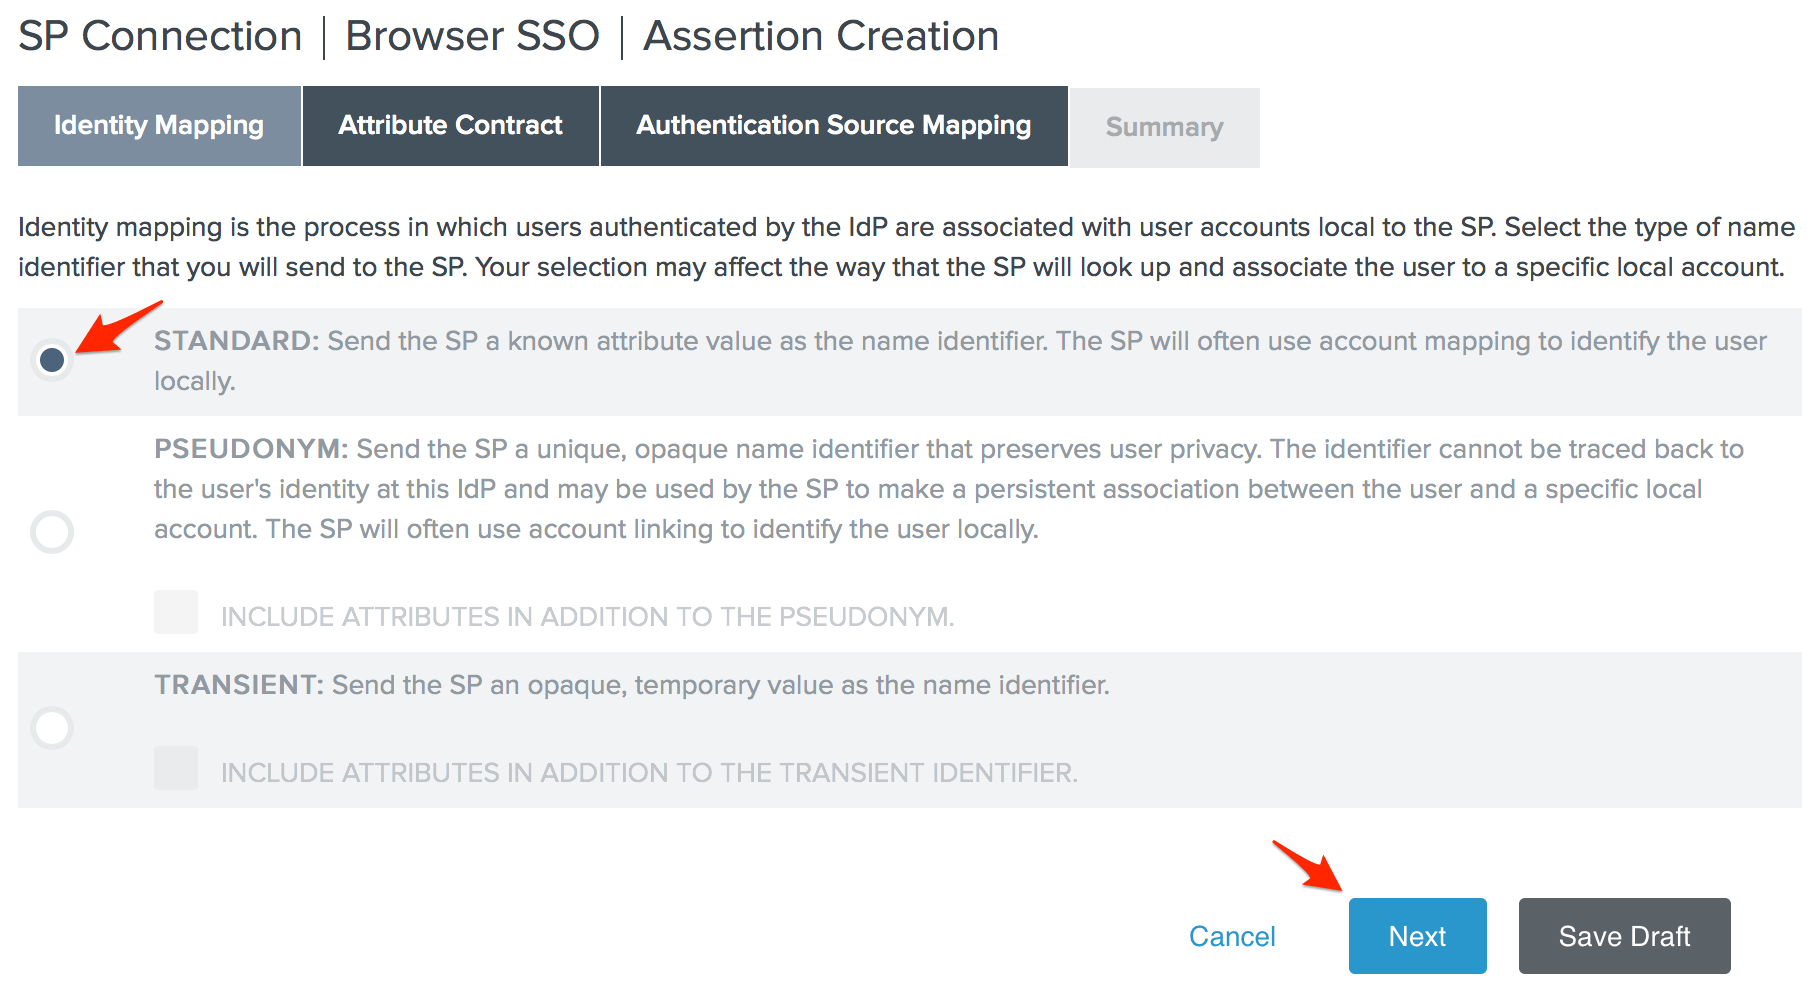The height and width of the screenshot is (986, 1814).
Task: Tick the pseudonym include-attributes checkbox
Action: coord(176,612)
